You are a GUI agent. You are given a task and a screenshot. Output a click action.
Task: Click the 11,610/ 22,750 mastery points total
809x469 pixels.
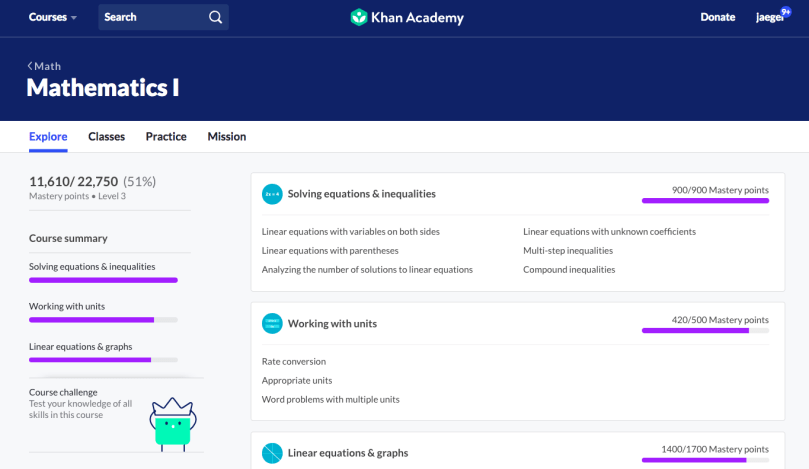pos(73,182)
